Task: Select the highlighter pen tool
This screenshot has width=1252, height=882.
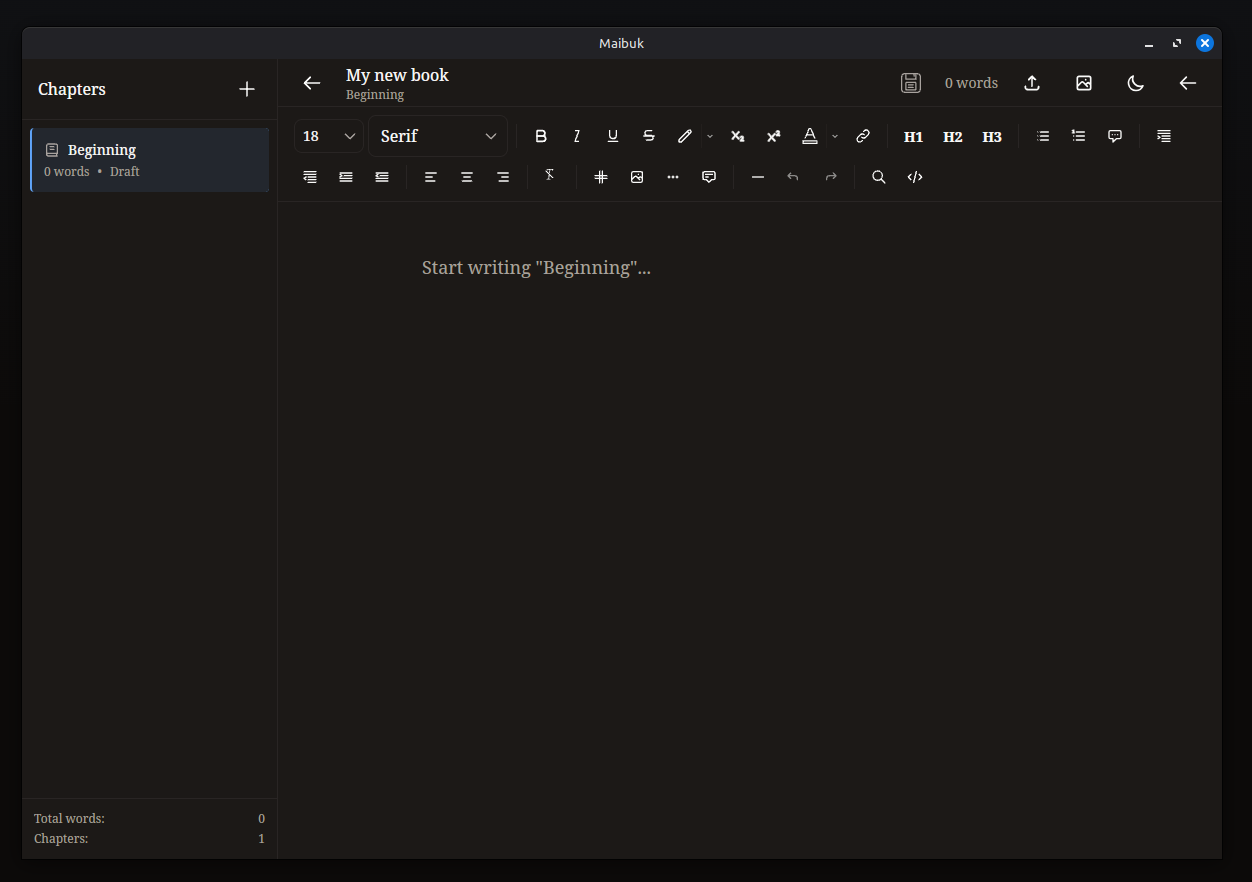Action: [685, 136]
